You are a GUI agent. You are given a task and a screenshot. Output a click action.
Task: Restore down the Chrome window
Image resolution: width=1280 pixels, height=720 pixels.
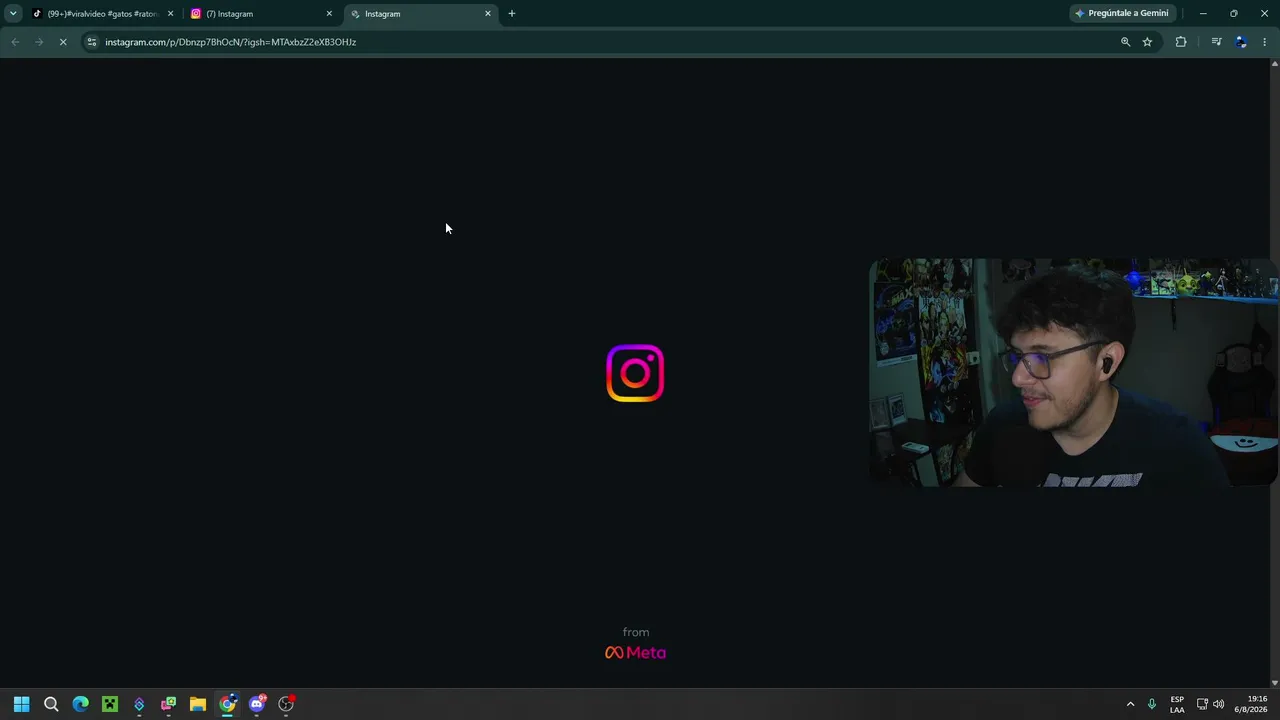coord(1234,13)
